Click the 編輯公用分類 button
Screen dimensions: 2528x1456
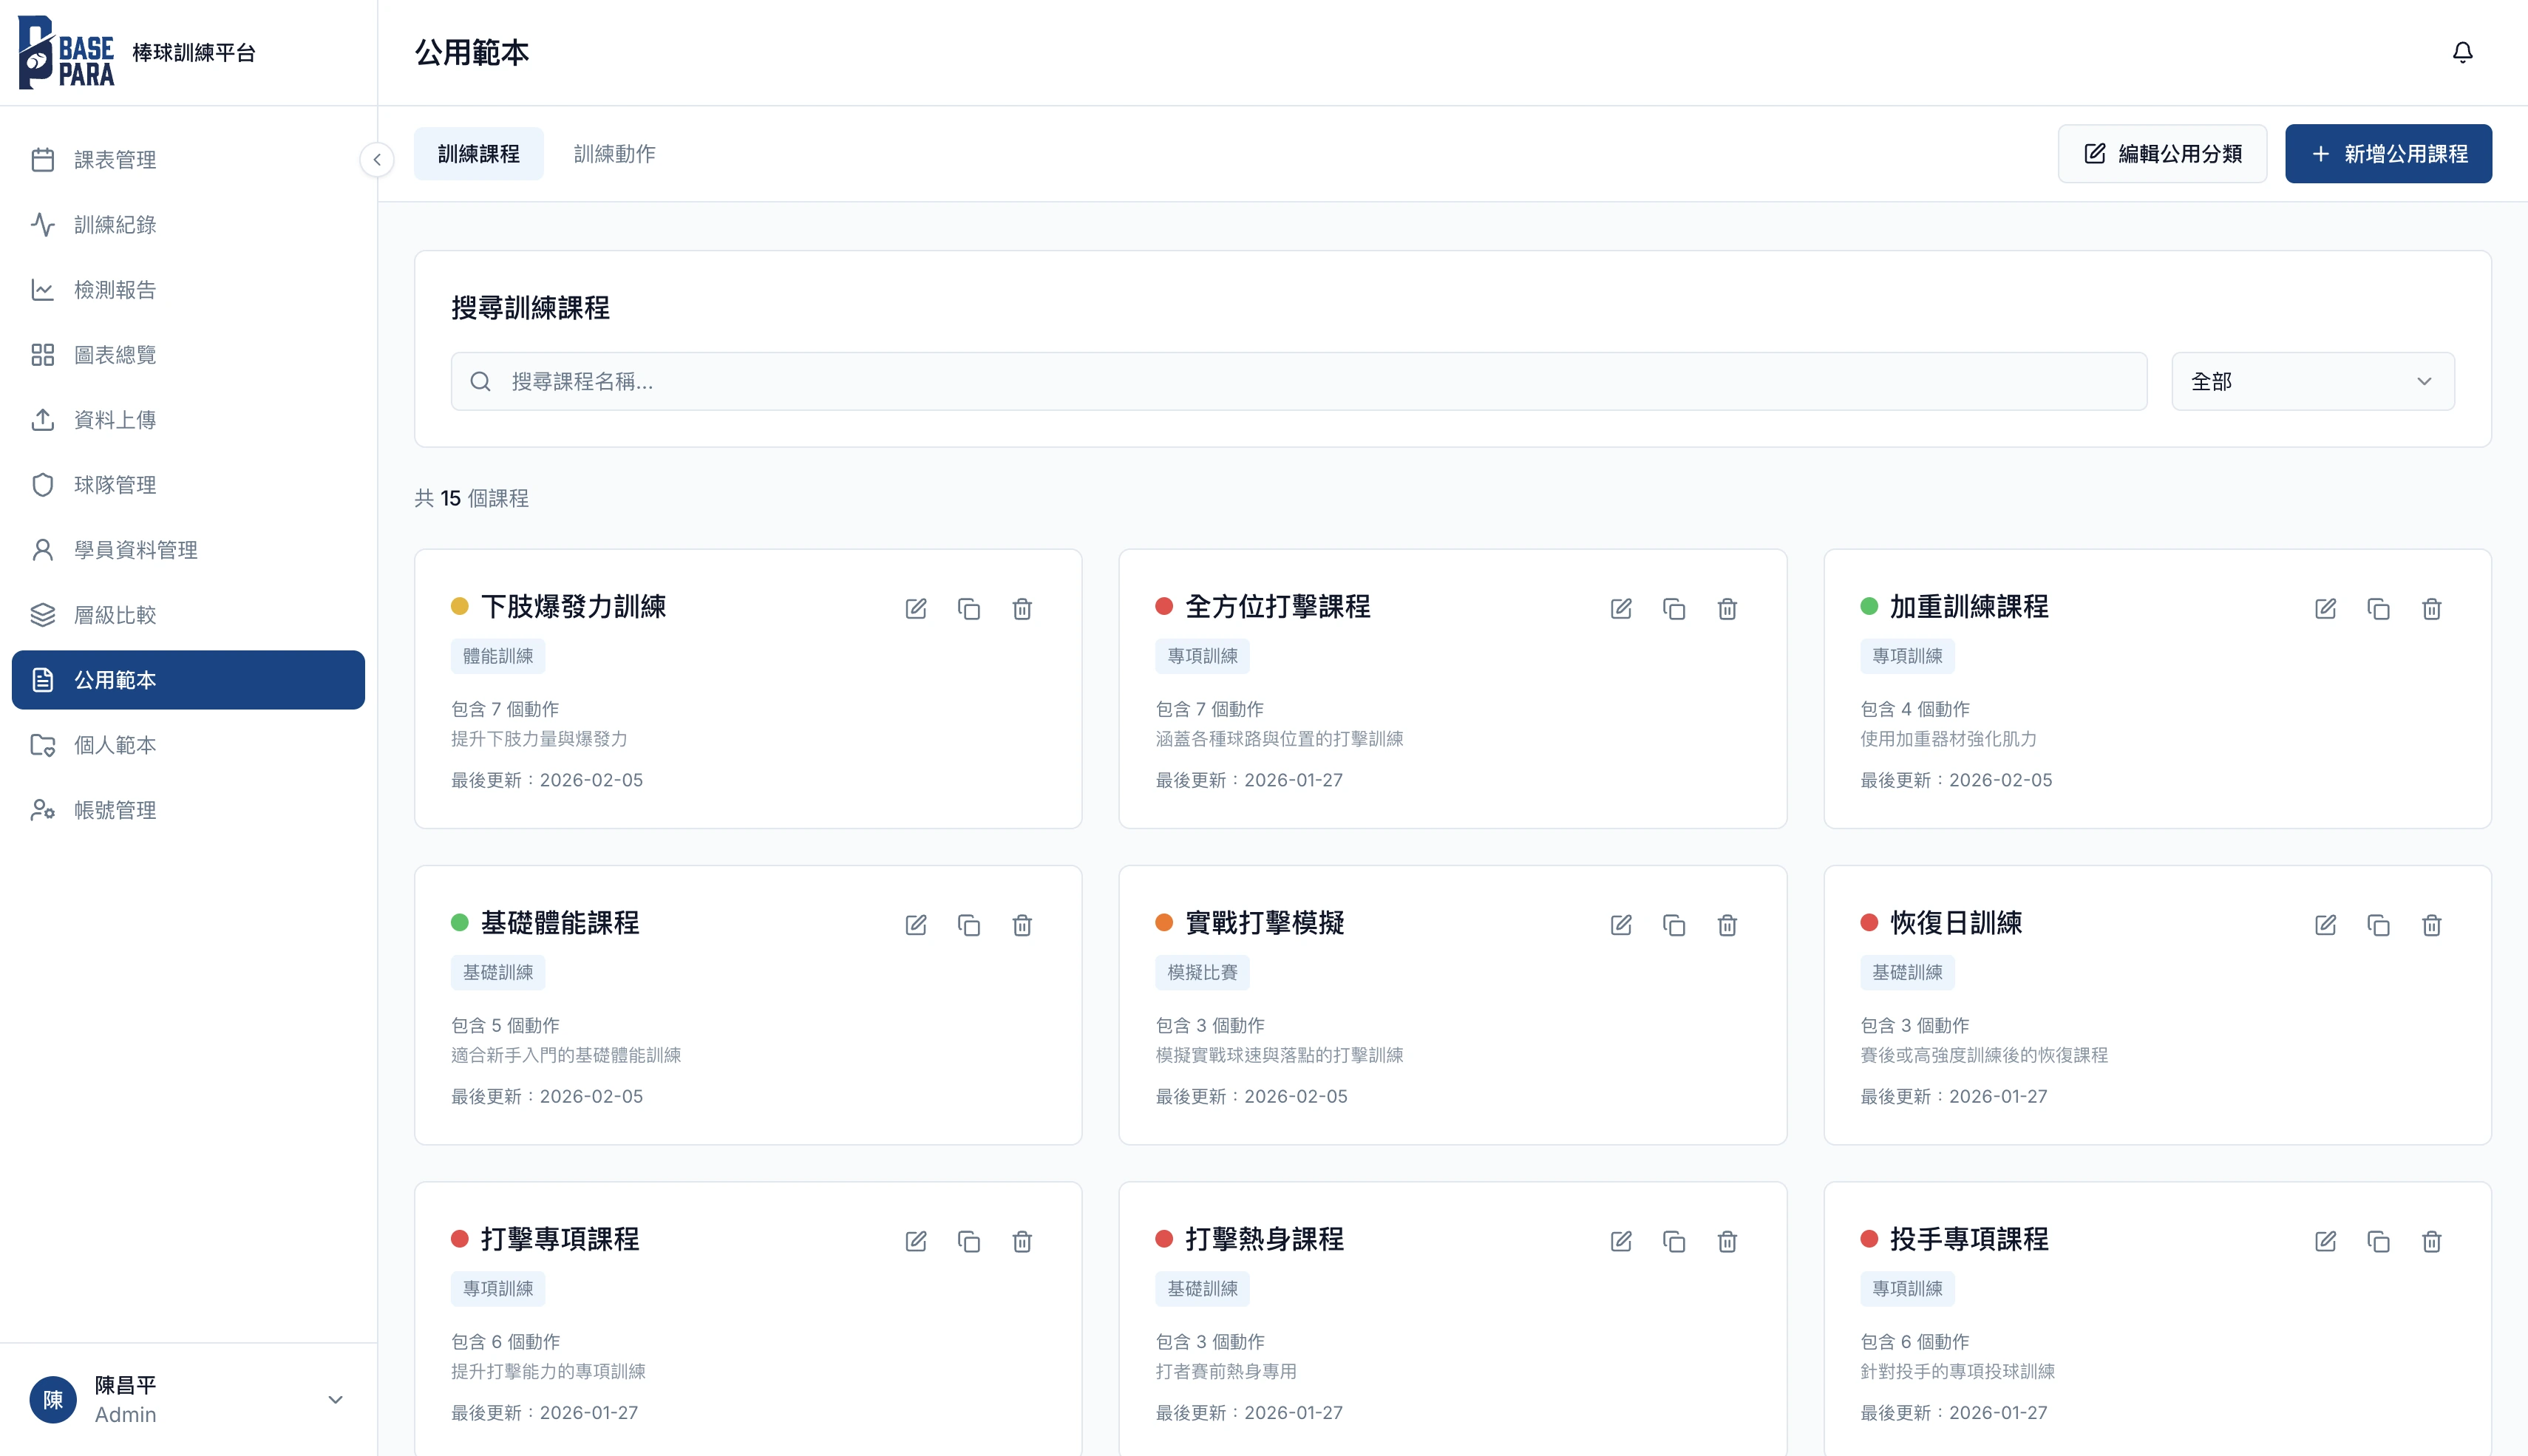coord(2162,154)
